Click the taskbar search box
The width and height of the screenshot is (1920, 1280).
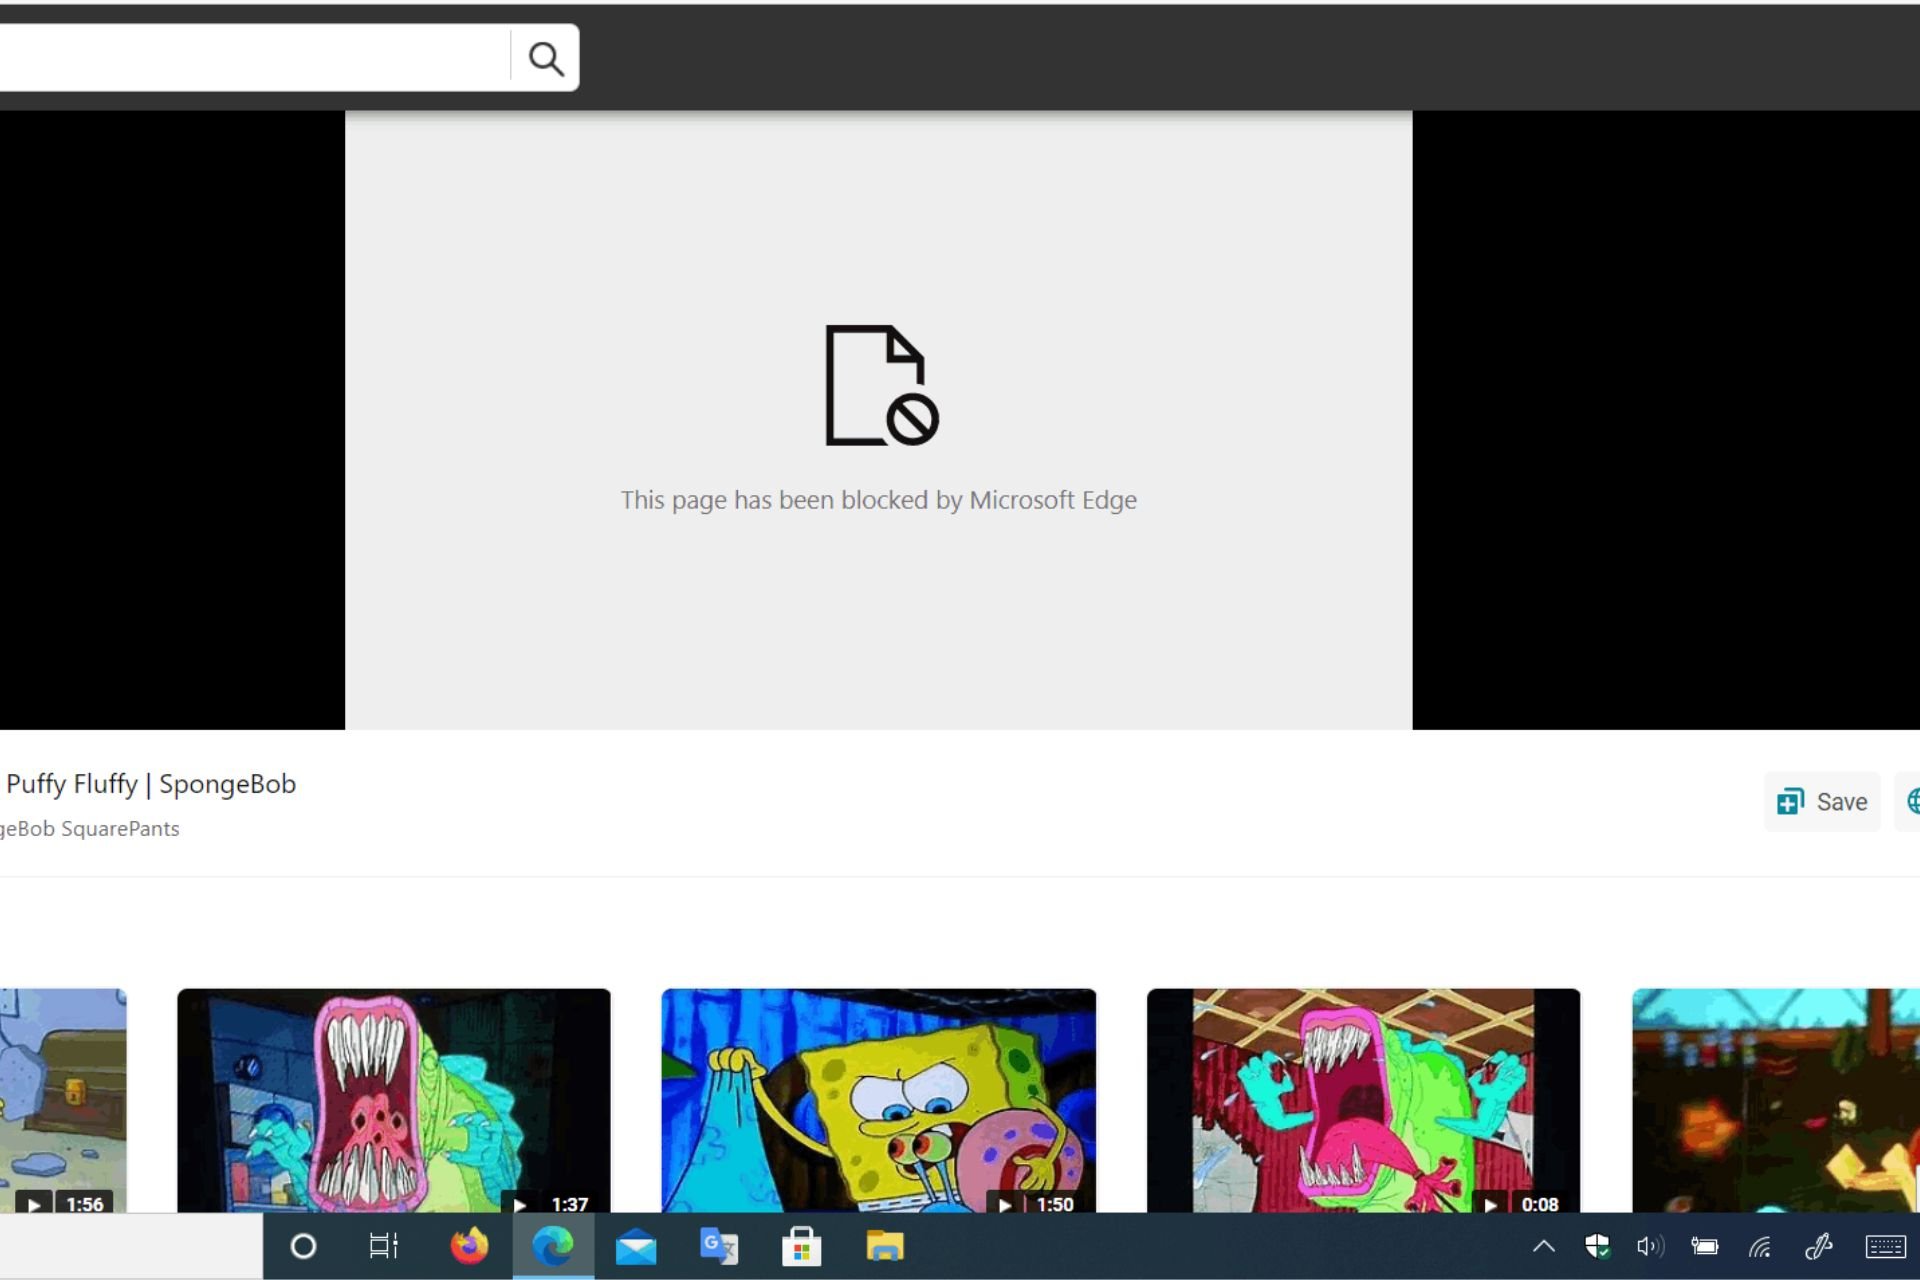tap(131, 1246)
